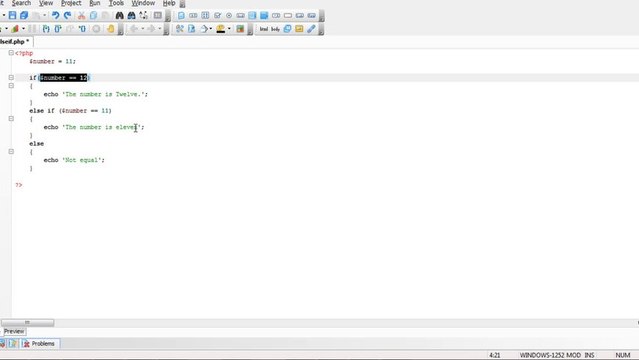Image resolution: width=639 pixels, height=360 pixels.
Task: Click the else if ($number == 11) line
Action: click(70, 111)
